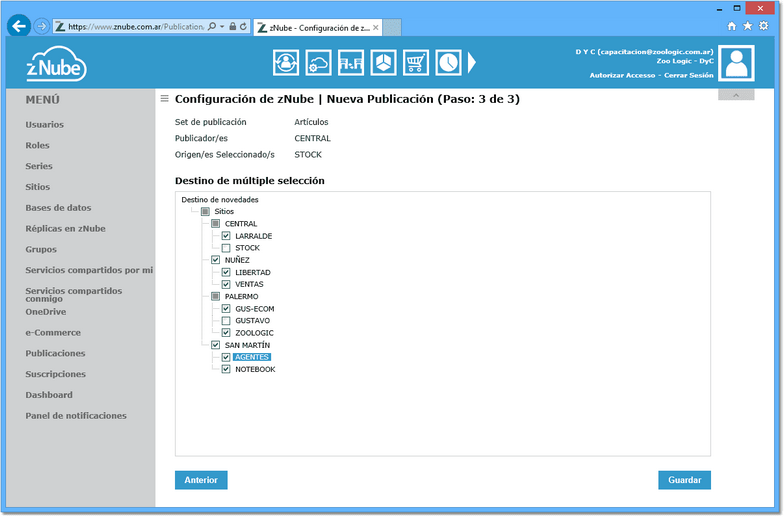Open e-Commerce menu item
This screenshot has height=517, width=784.
[x=53, y=332]
